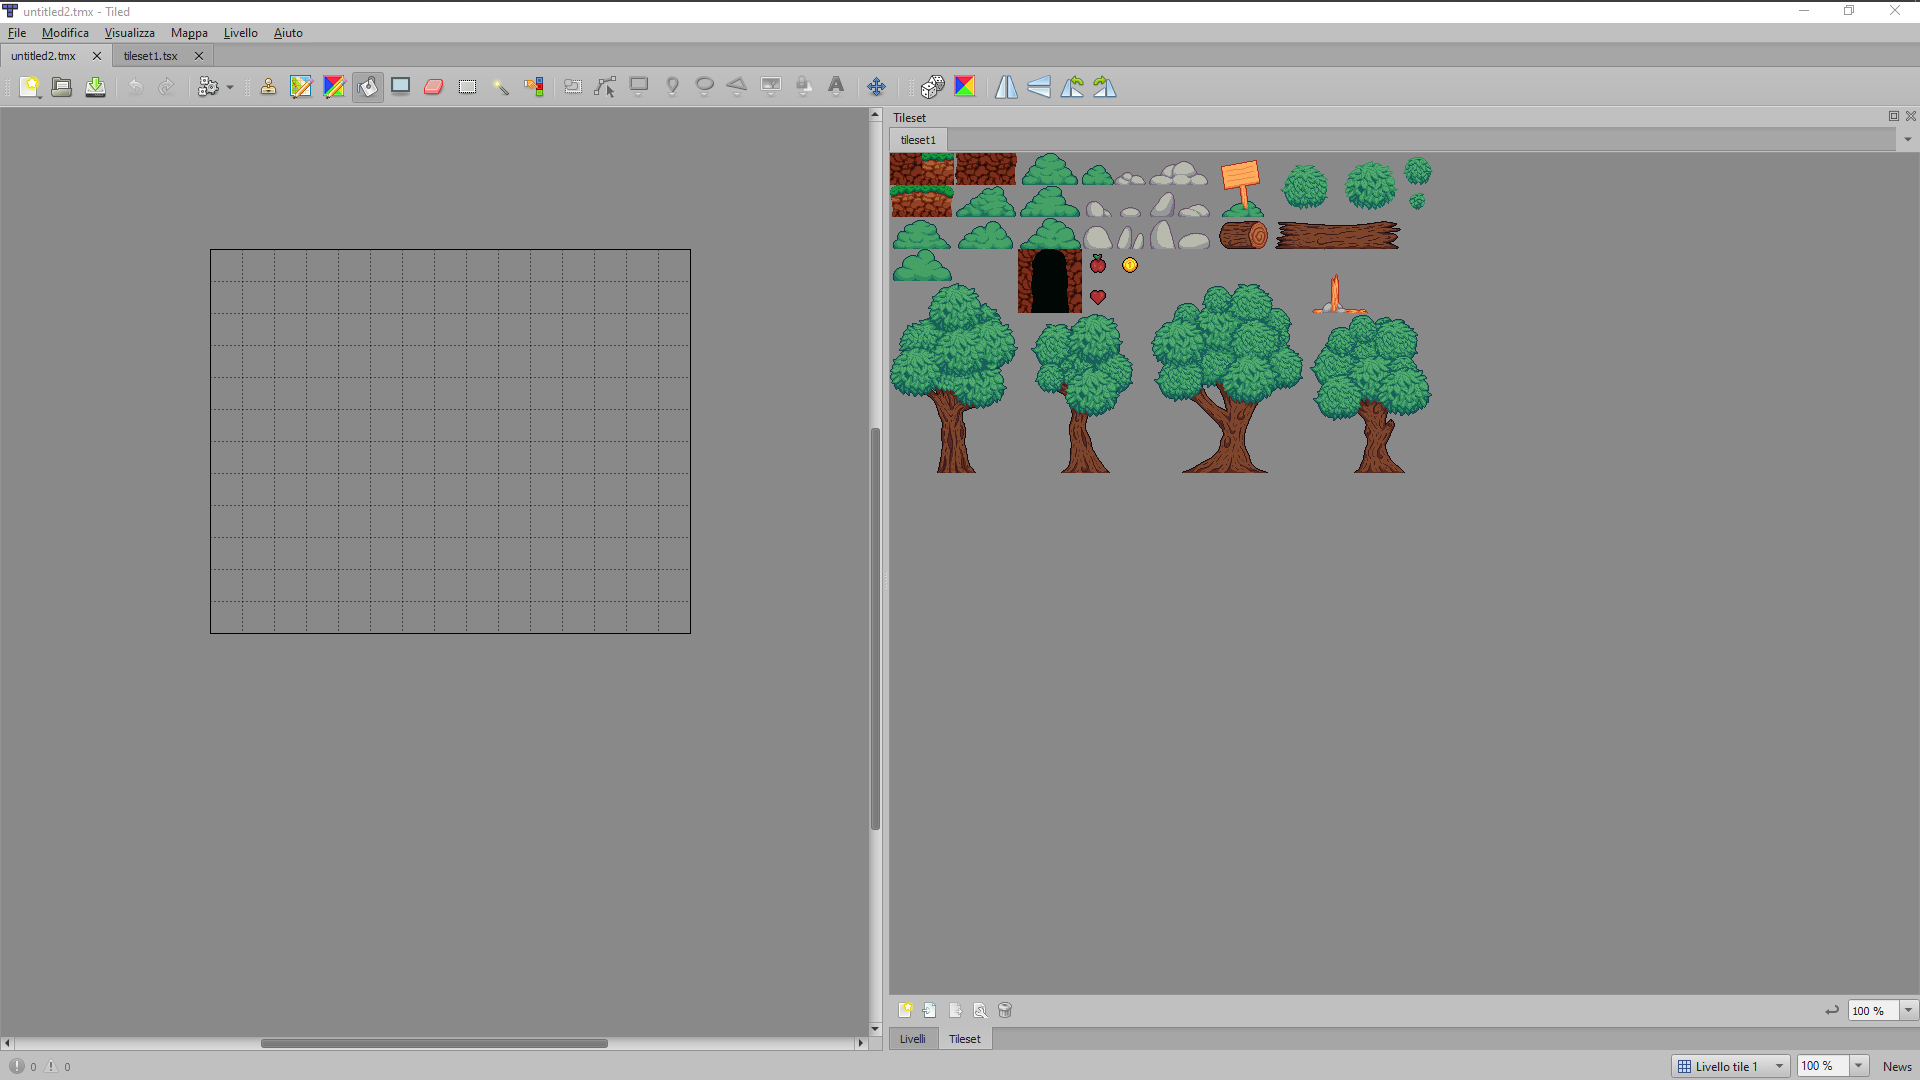This screenshot has height=1080, width=1920.
Task: Save the current map
Action: tap(95, 87)
